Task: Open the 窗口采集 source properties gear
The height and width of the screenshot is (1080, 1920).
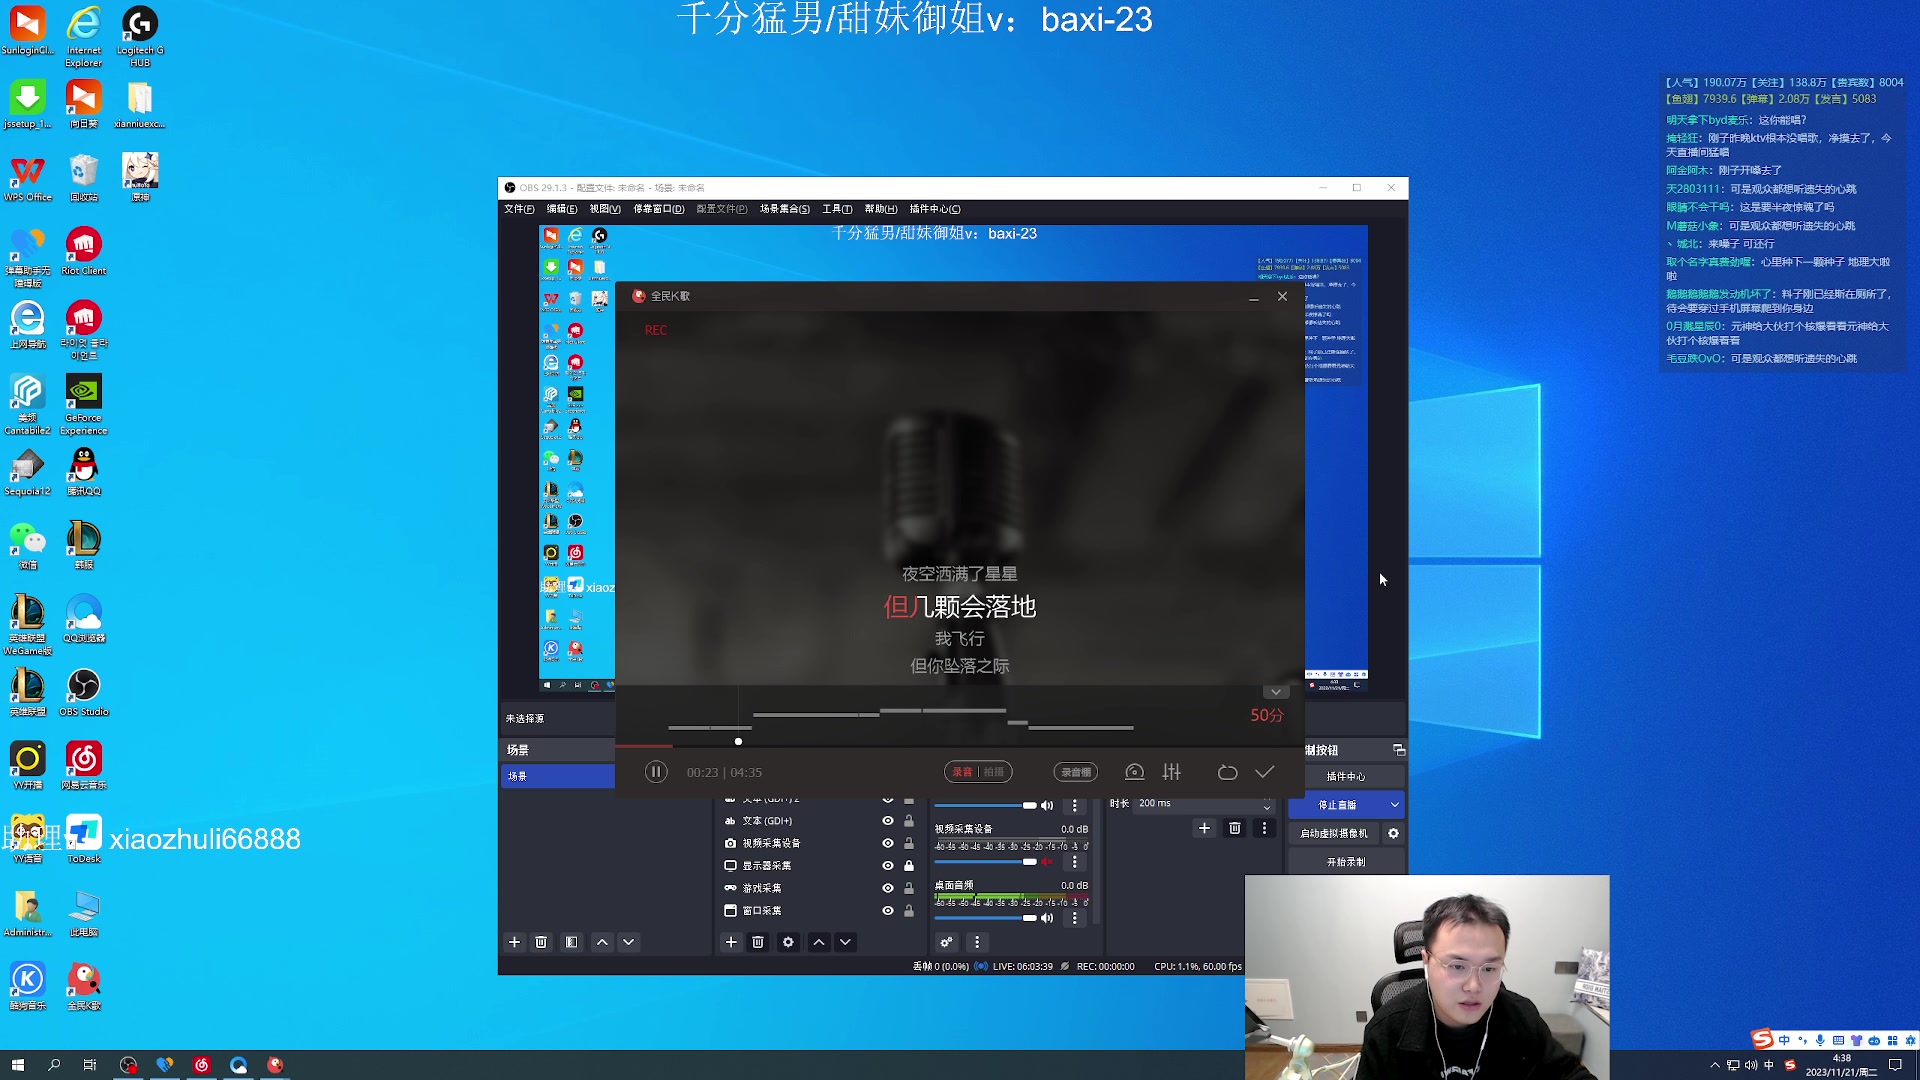Action: (789, 942)
